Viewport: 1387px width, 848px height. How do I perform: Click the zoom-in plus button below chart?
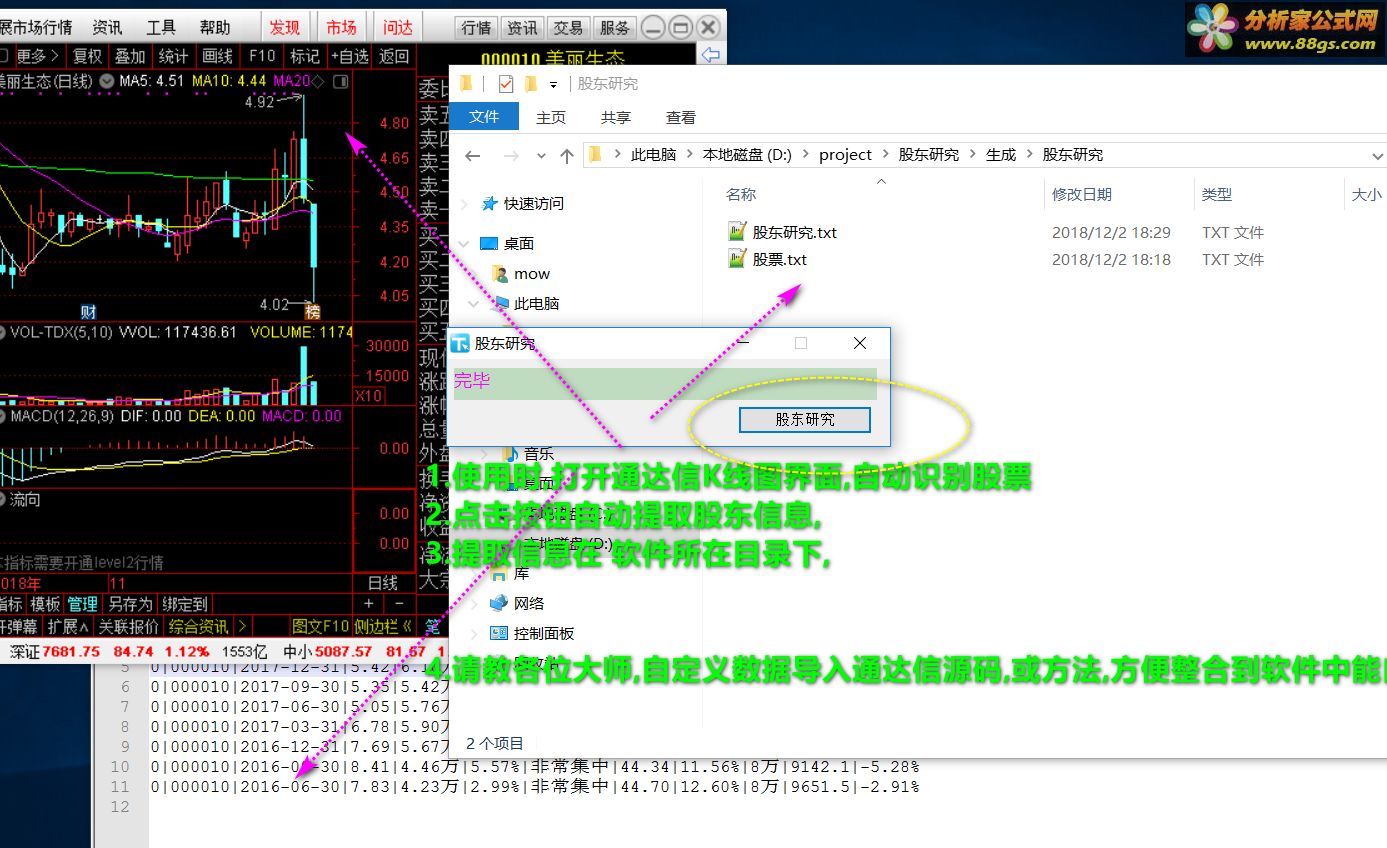tap(369, 604)
